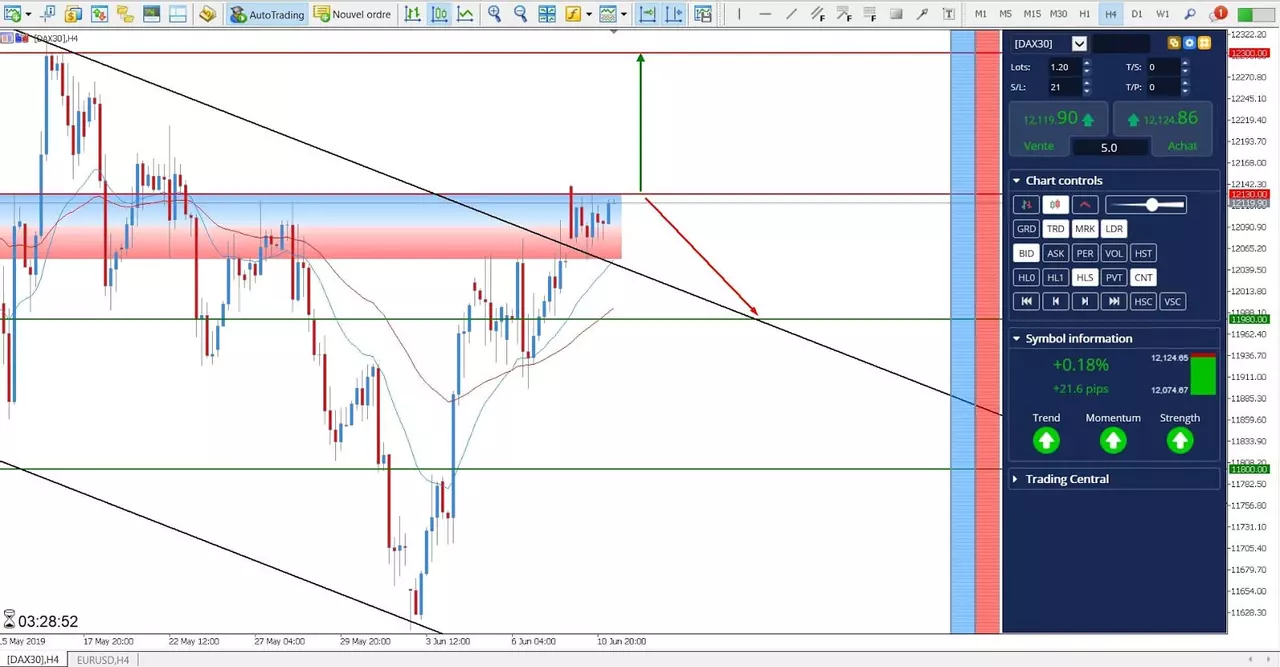The image size is (1280, 667).
Task: Switch to D1 timeframe
Action: click(1137, 14)
